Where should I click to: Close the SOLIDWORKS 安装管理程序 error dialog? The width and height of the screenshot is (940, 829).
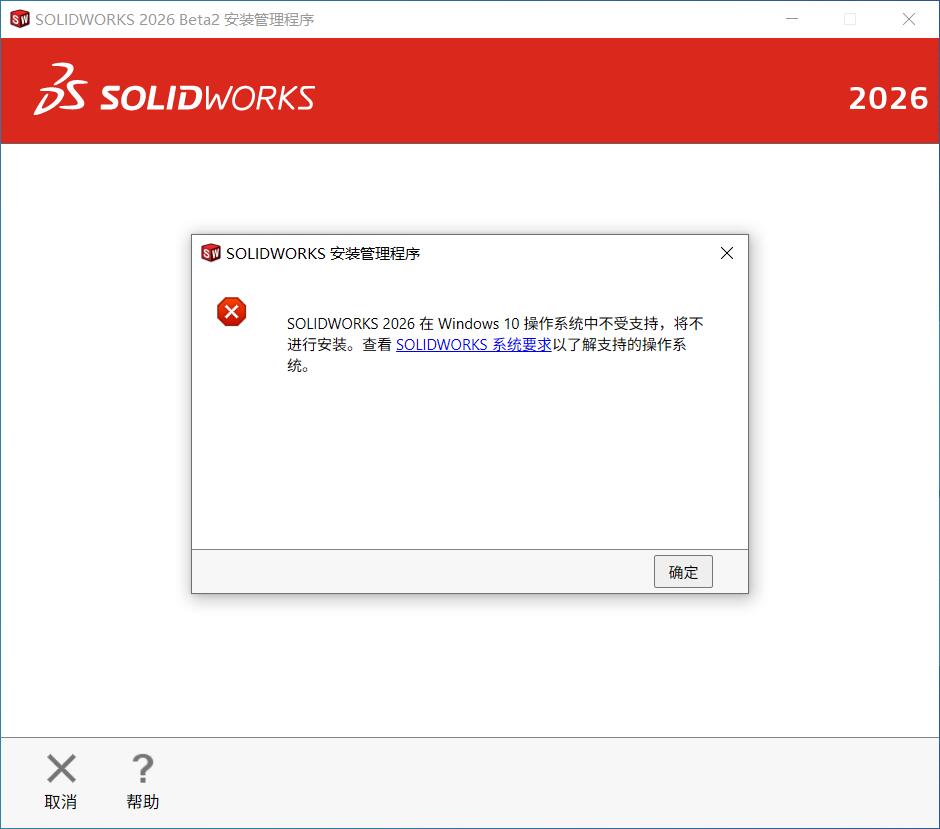click(727, 253)
